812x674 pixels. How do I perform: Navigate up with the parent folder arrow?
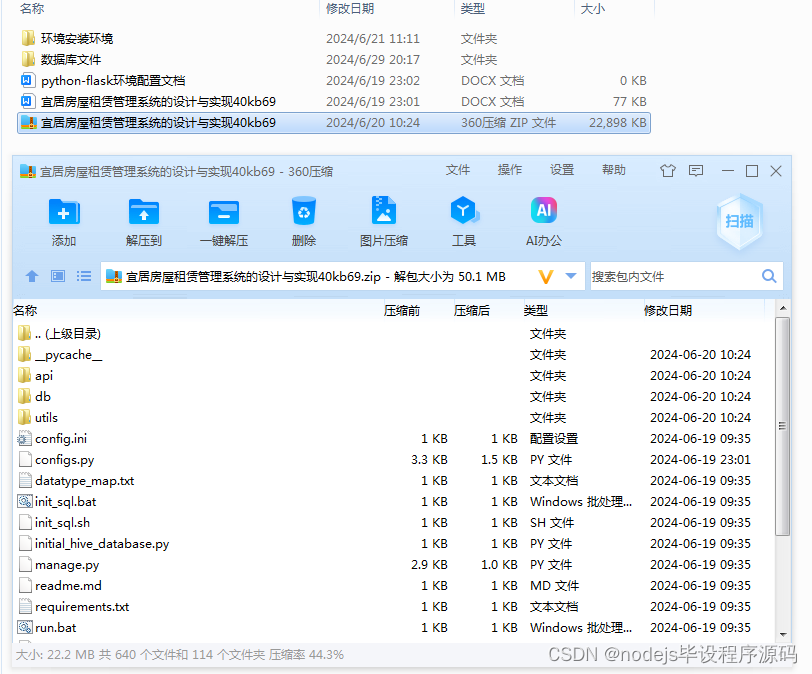(x=31, y=276)
